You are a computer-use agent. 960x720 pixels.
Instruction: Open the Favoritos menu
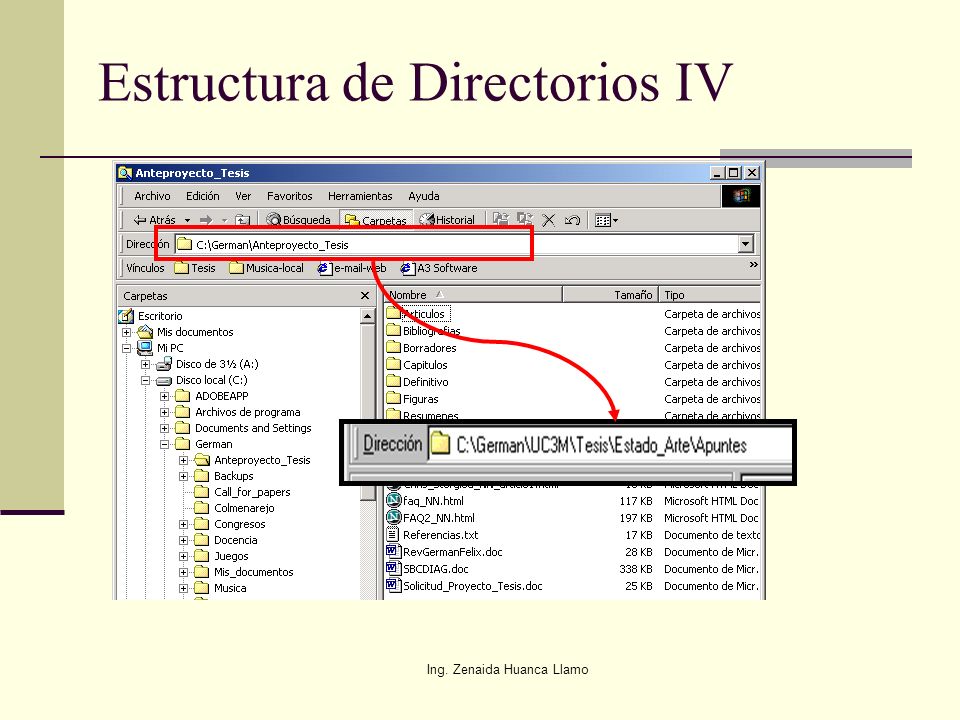pyautogui.click(x=290, y=196)
